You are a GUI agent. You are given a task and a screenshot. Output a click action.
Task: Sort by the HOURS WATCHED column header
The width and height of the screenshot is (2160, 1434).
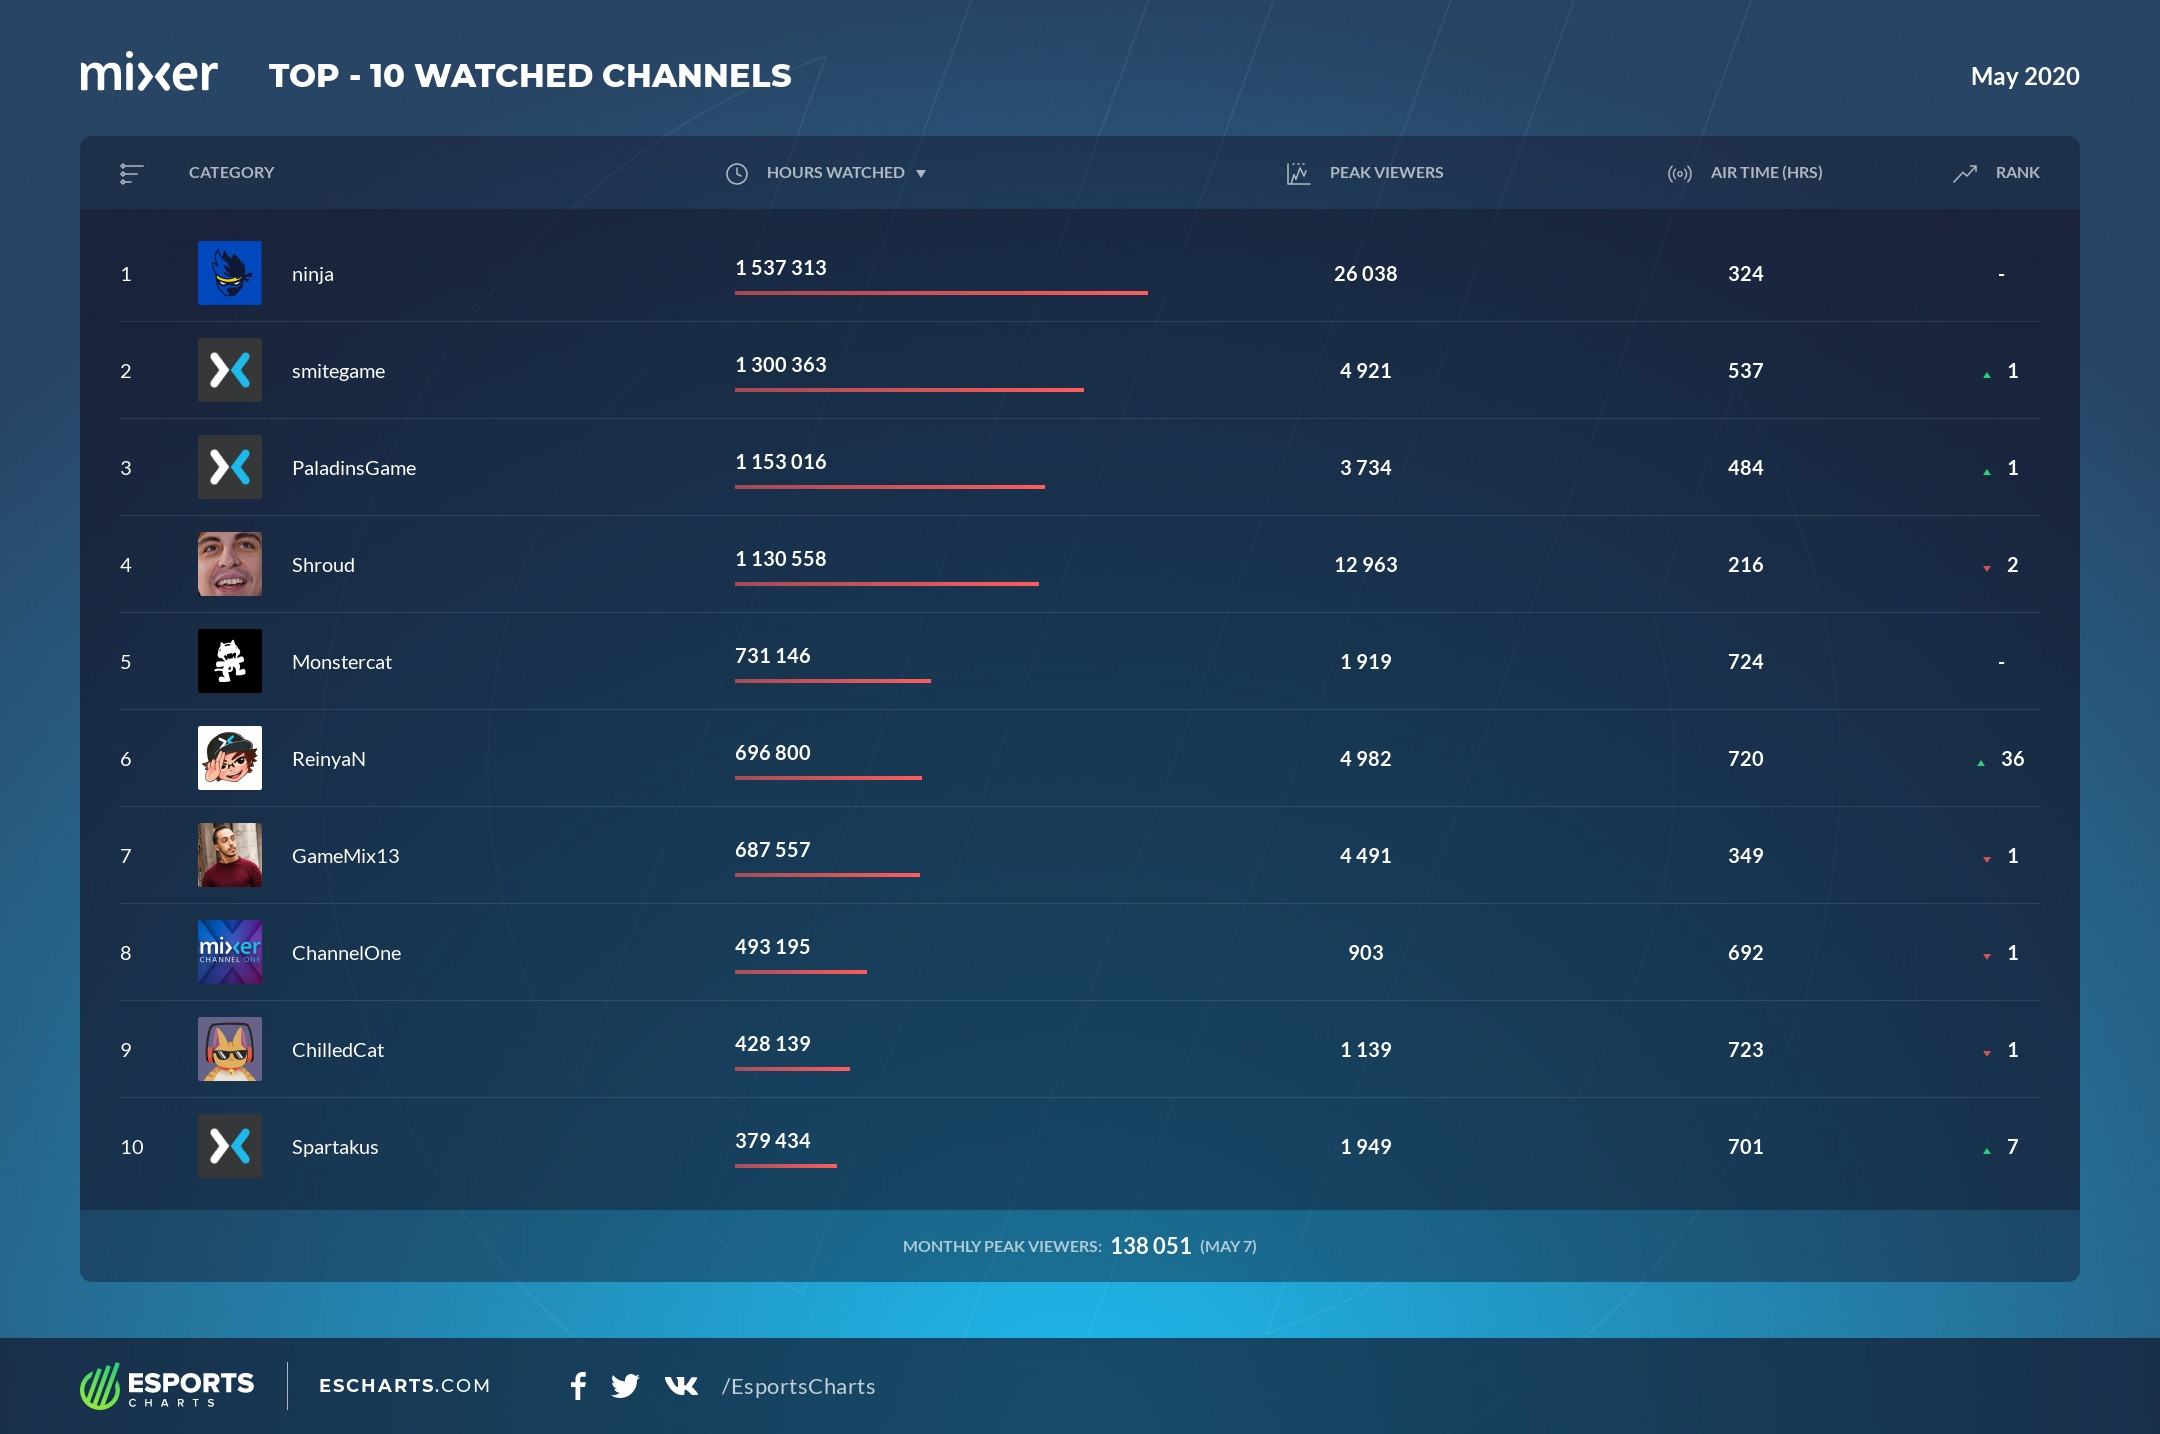pyautogui.click(x=835, y=173)
